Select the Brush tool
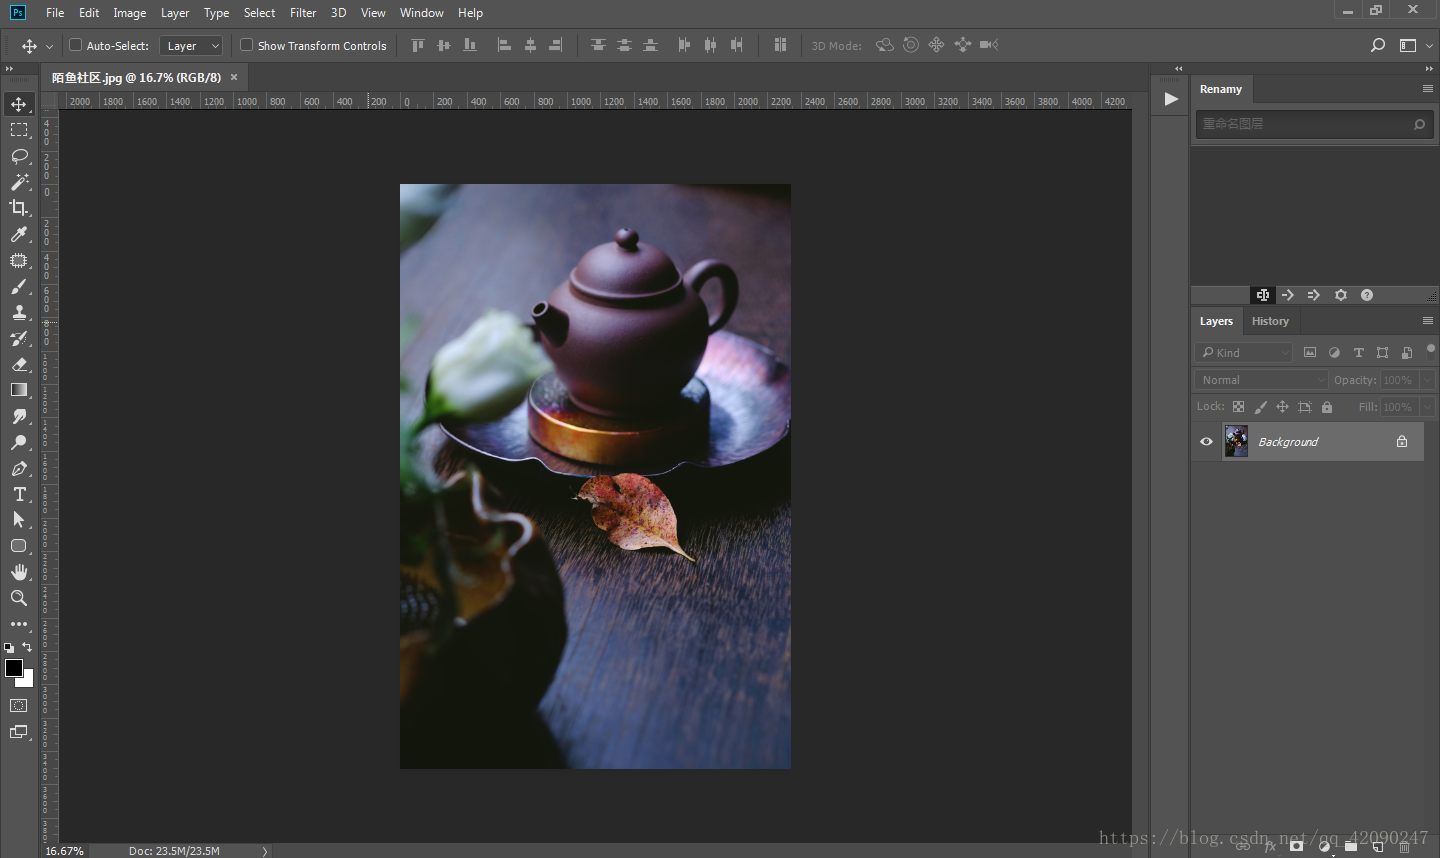The image size is (1440, 858). [x=19, y=286]
